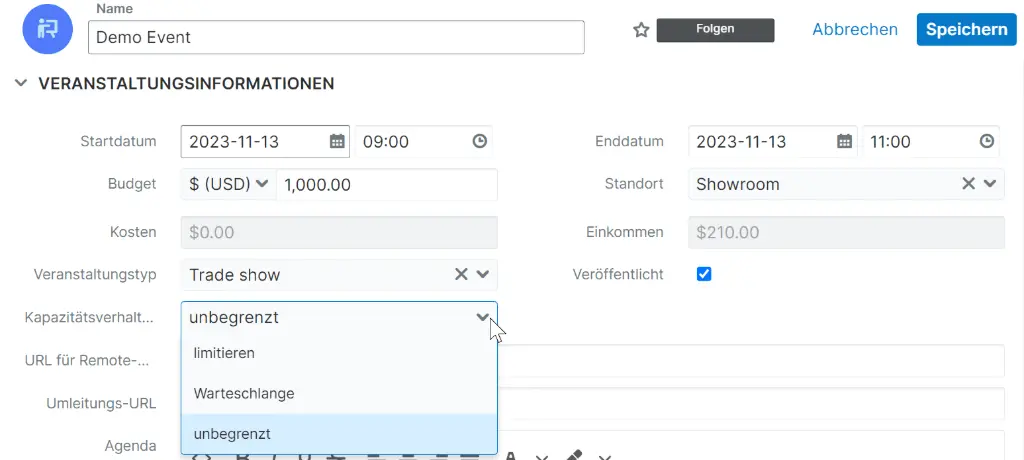Click the Umleitungs-URL input field

tap(750, 403)
